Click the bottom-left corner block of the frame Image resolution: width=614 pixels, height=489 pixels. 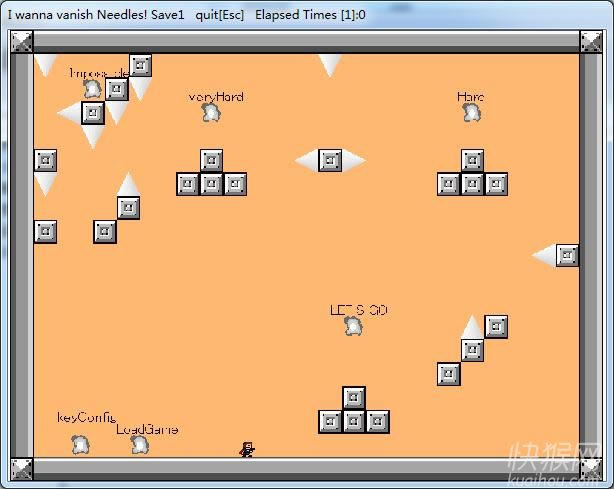21,468
